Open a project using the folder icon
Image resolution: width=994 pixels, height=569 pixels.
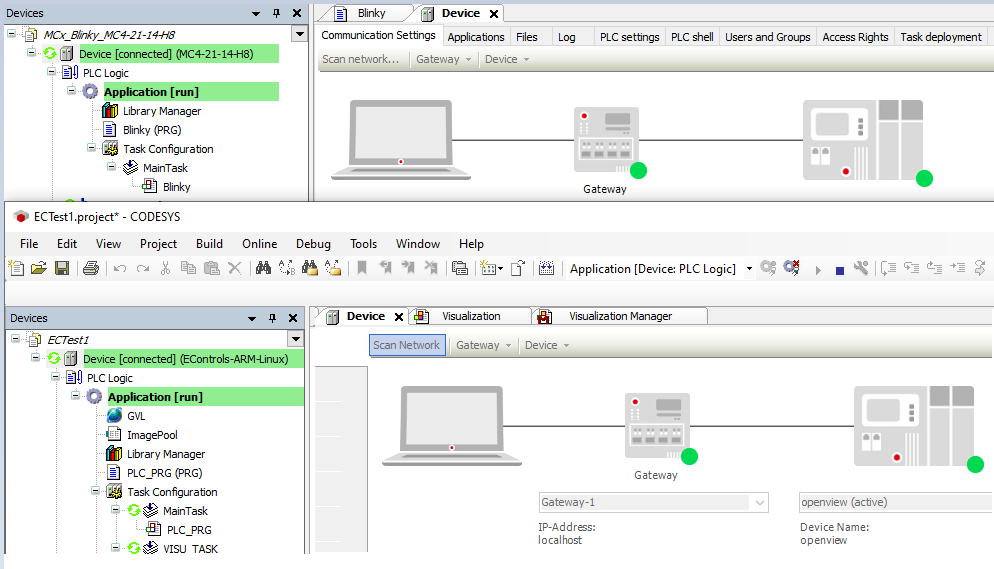(39, 268)
